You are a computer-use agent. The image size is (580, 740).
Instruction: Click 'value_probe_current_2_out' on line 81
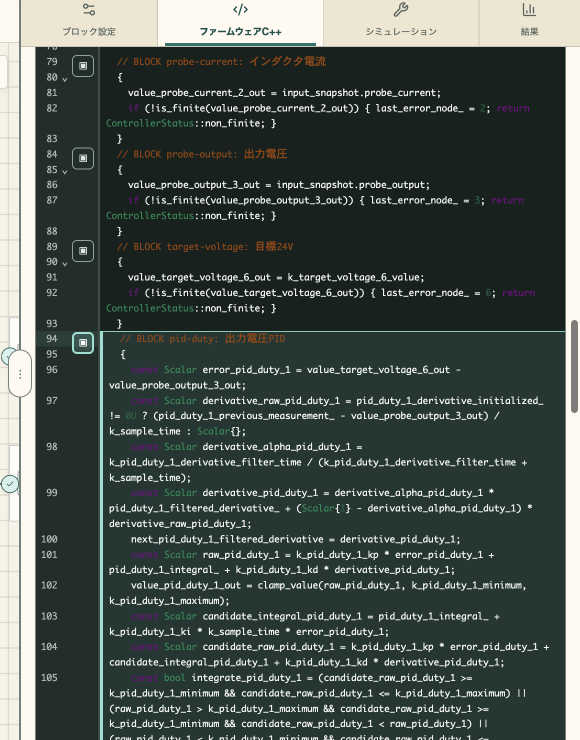click(x=196, y=93)
